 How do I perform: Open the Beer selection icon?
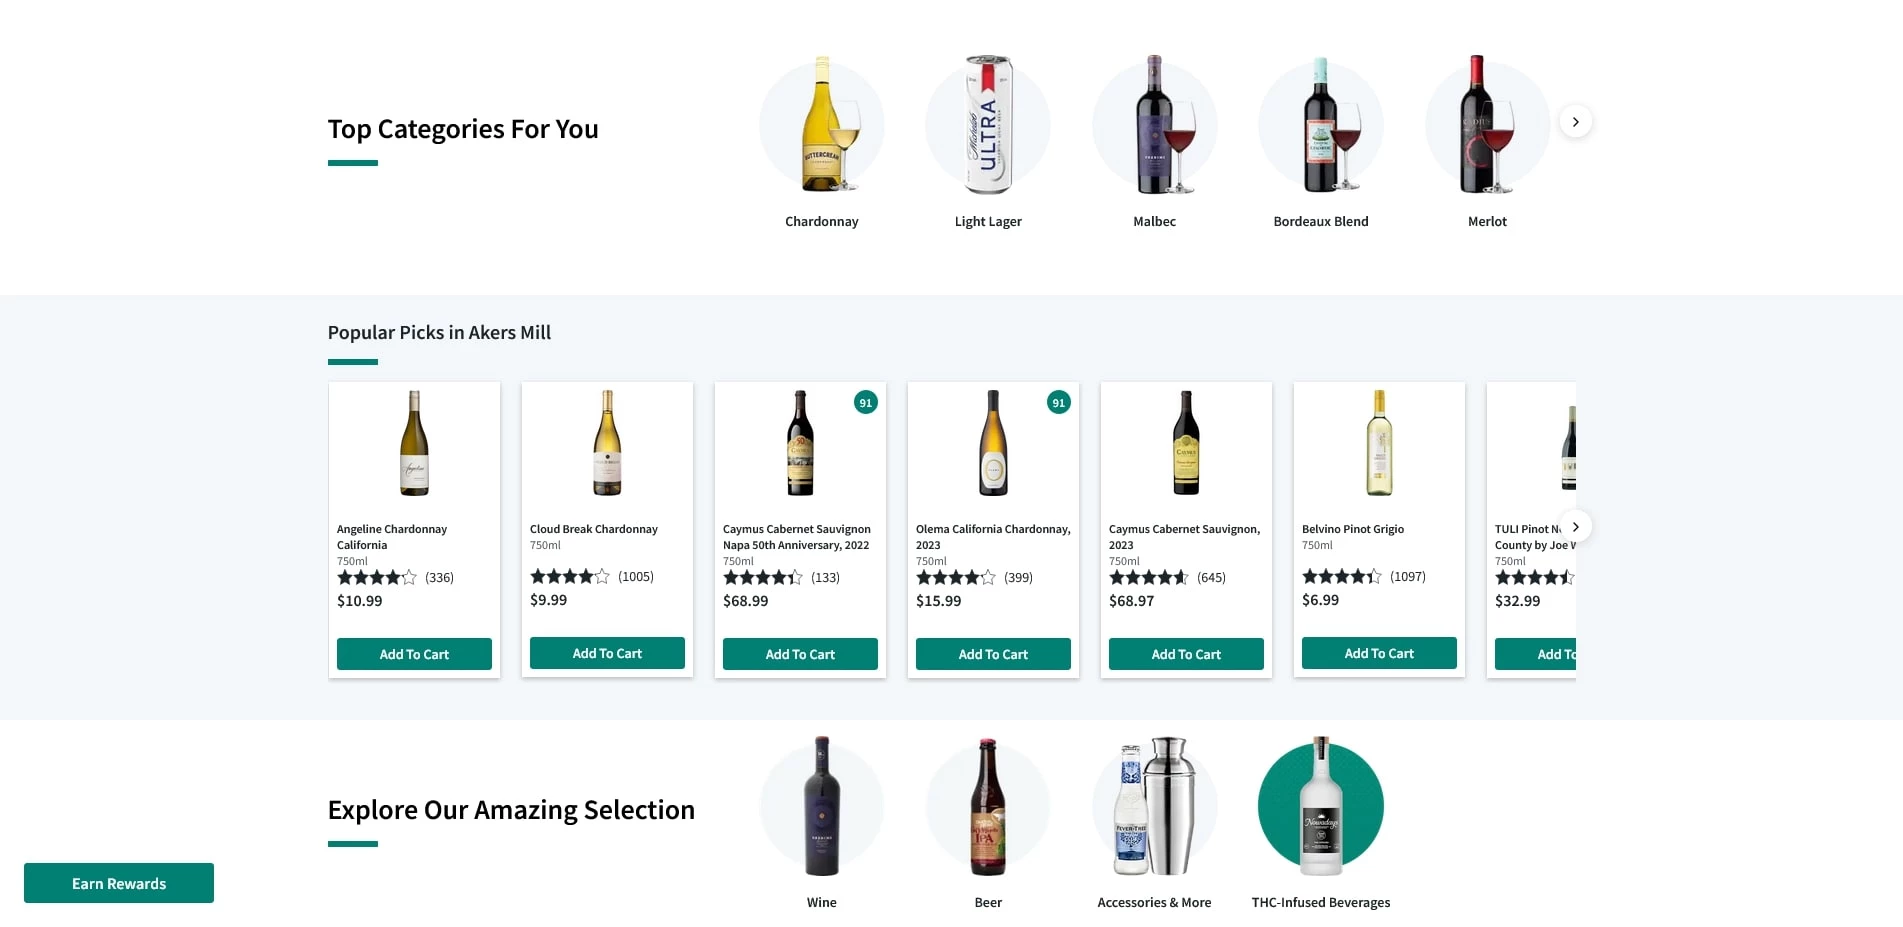click(x=988, y=806)
